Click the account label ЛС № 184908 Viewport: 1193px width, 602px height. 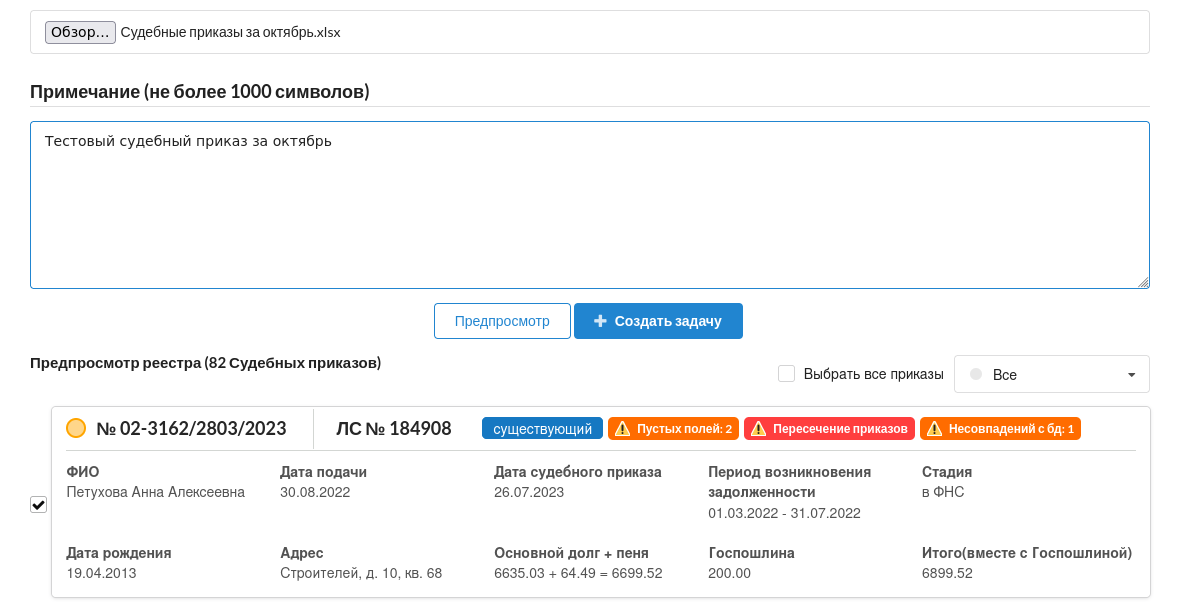(x=393, y=429)
